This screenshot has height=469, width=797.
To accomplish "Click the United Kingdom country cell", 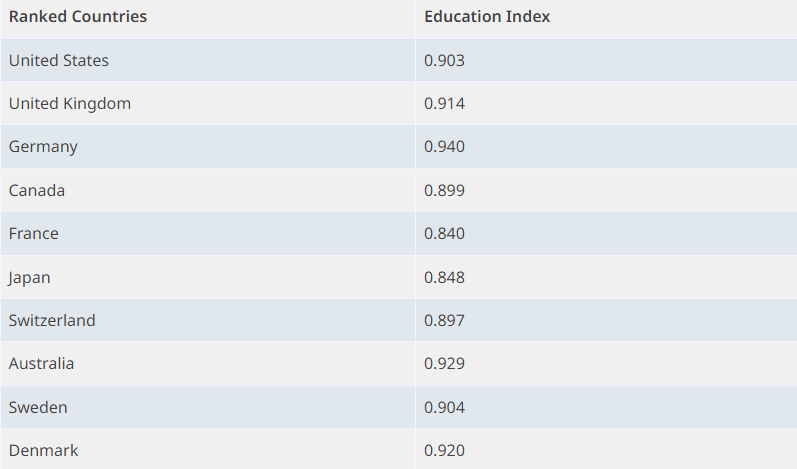I will pyautogui.click(x=70, y=104).
